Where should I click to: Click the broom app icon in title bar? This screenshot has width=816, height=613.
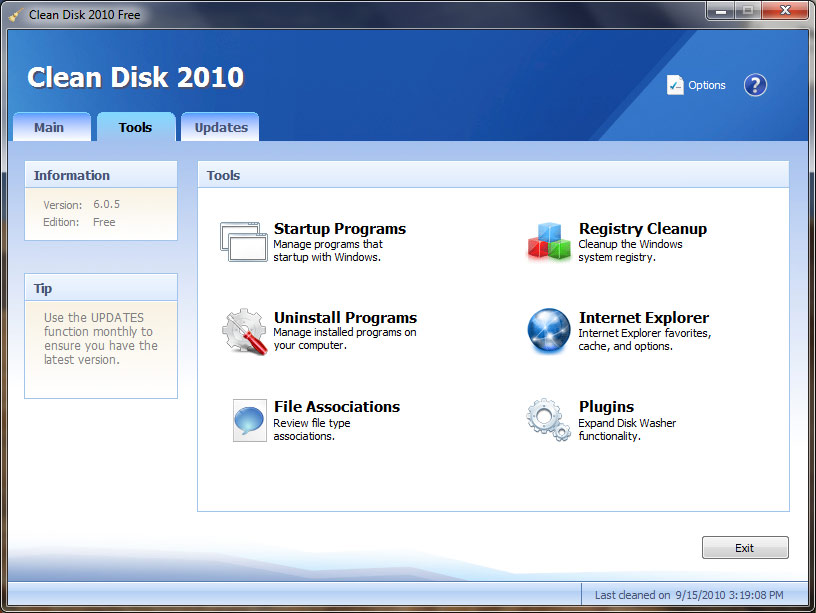pos(16,15)
